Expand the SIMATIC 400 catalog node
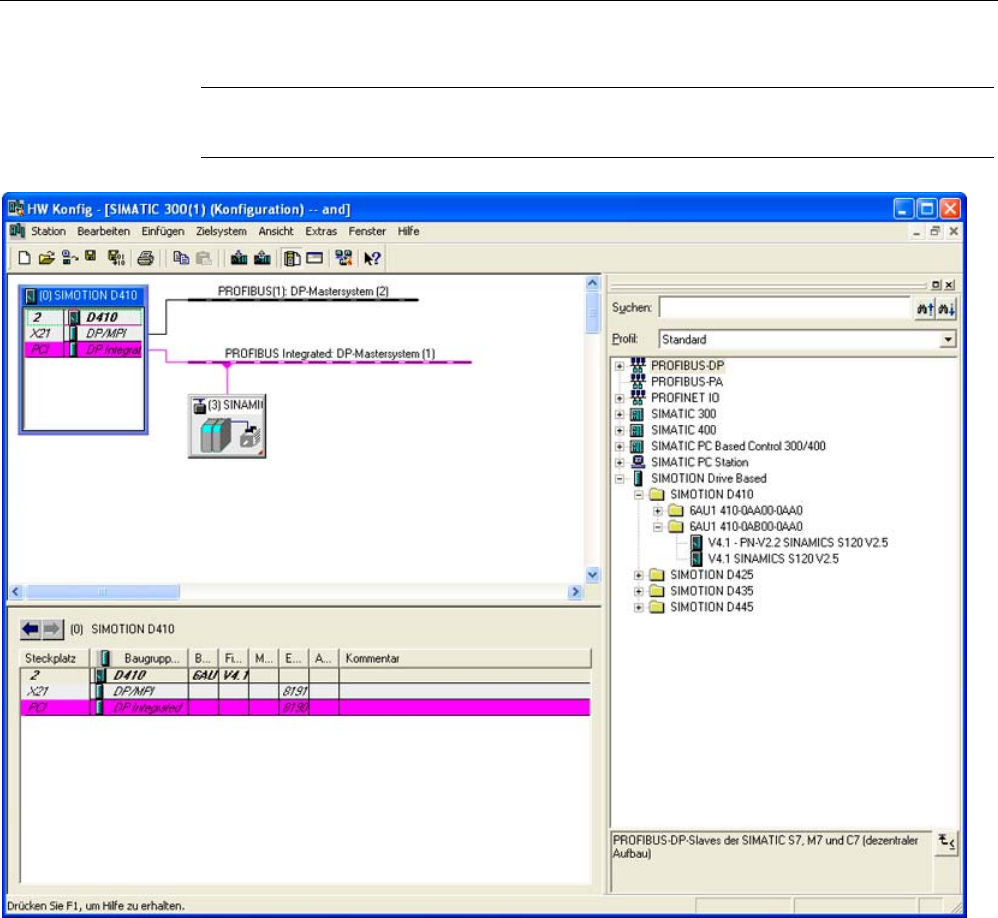Viewport: 998px width, 918px height. pyautogui.click(x=619, y=430)
